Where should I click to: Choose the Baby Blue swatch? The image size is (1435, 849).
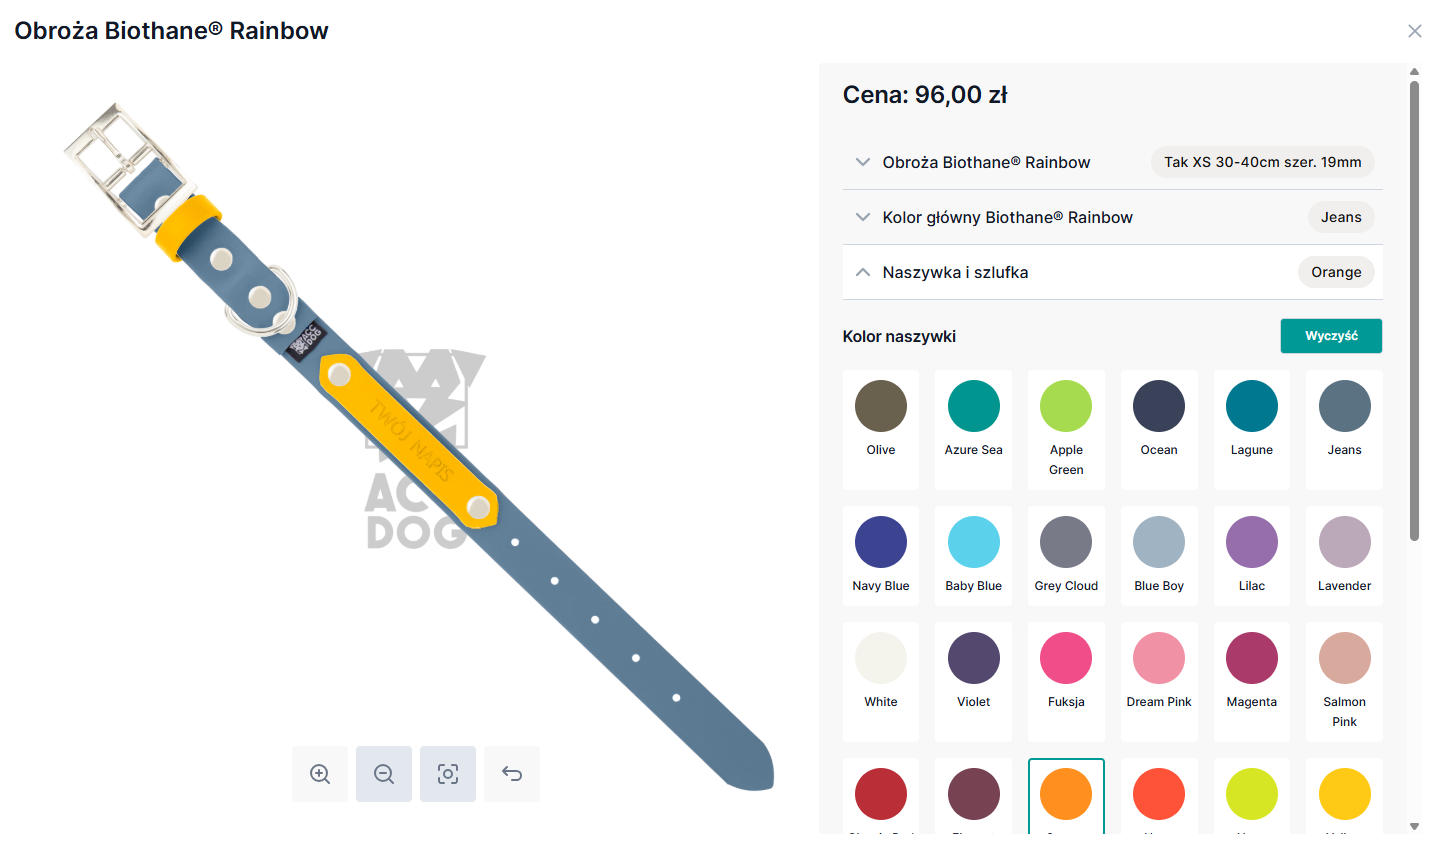pos(974,543)
